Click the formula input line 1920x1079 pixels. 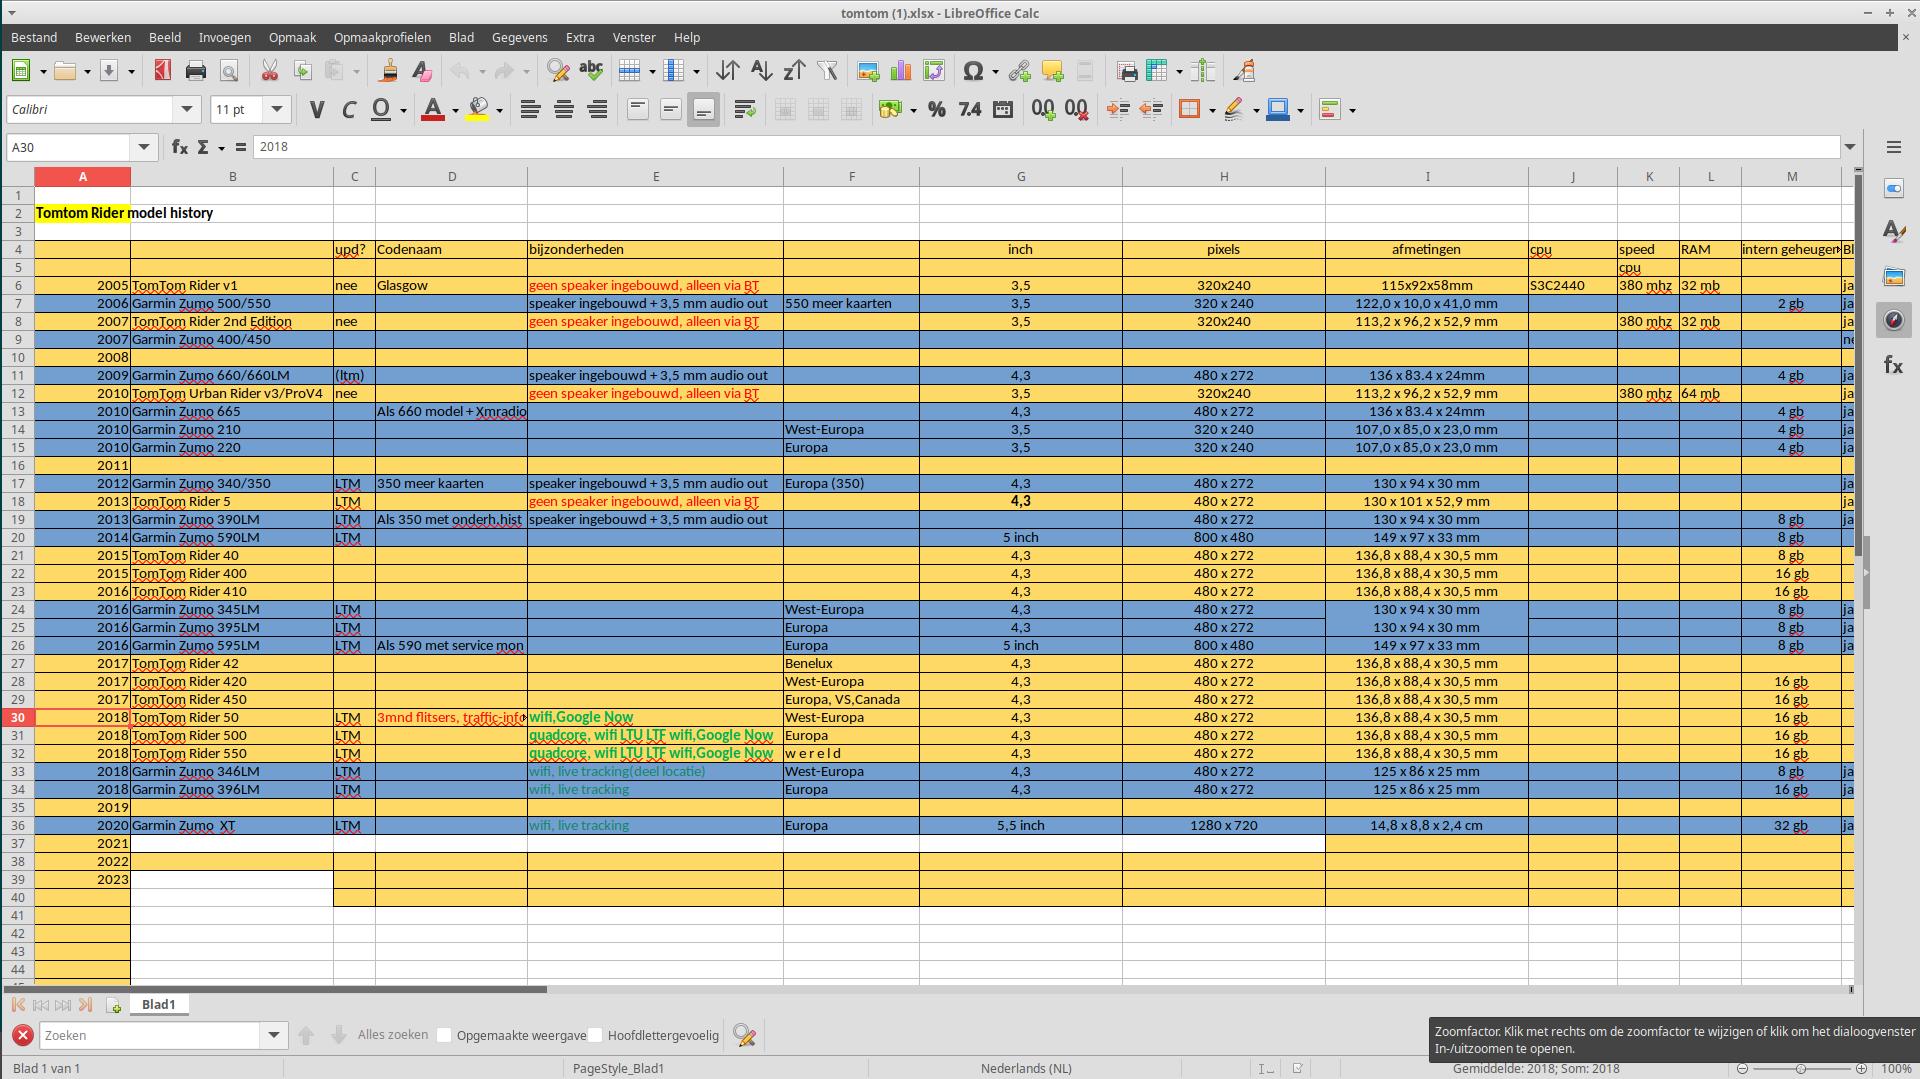(1046, 147)
